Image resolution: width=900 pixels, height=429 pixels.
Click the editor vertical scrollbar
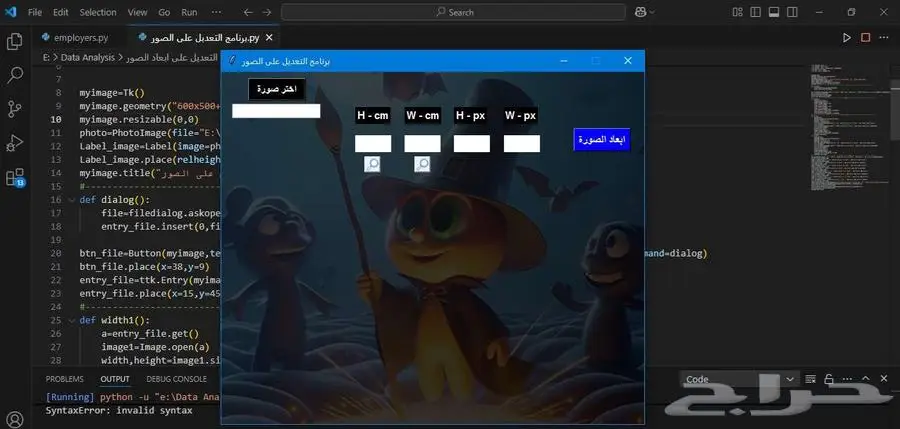coord(895,109)
